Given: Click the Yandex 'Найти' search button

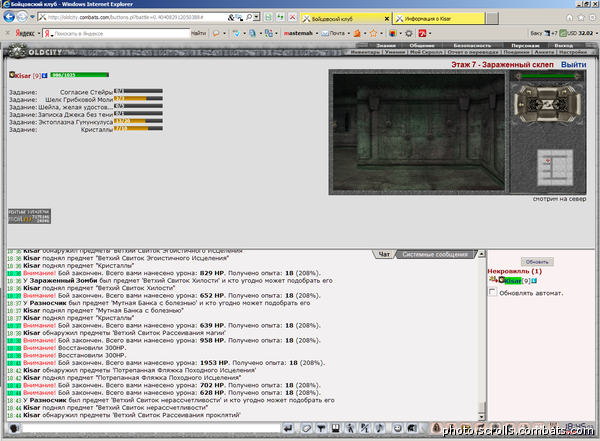Looking at the screenshot, I should point(198,33).
